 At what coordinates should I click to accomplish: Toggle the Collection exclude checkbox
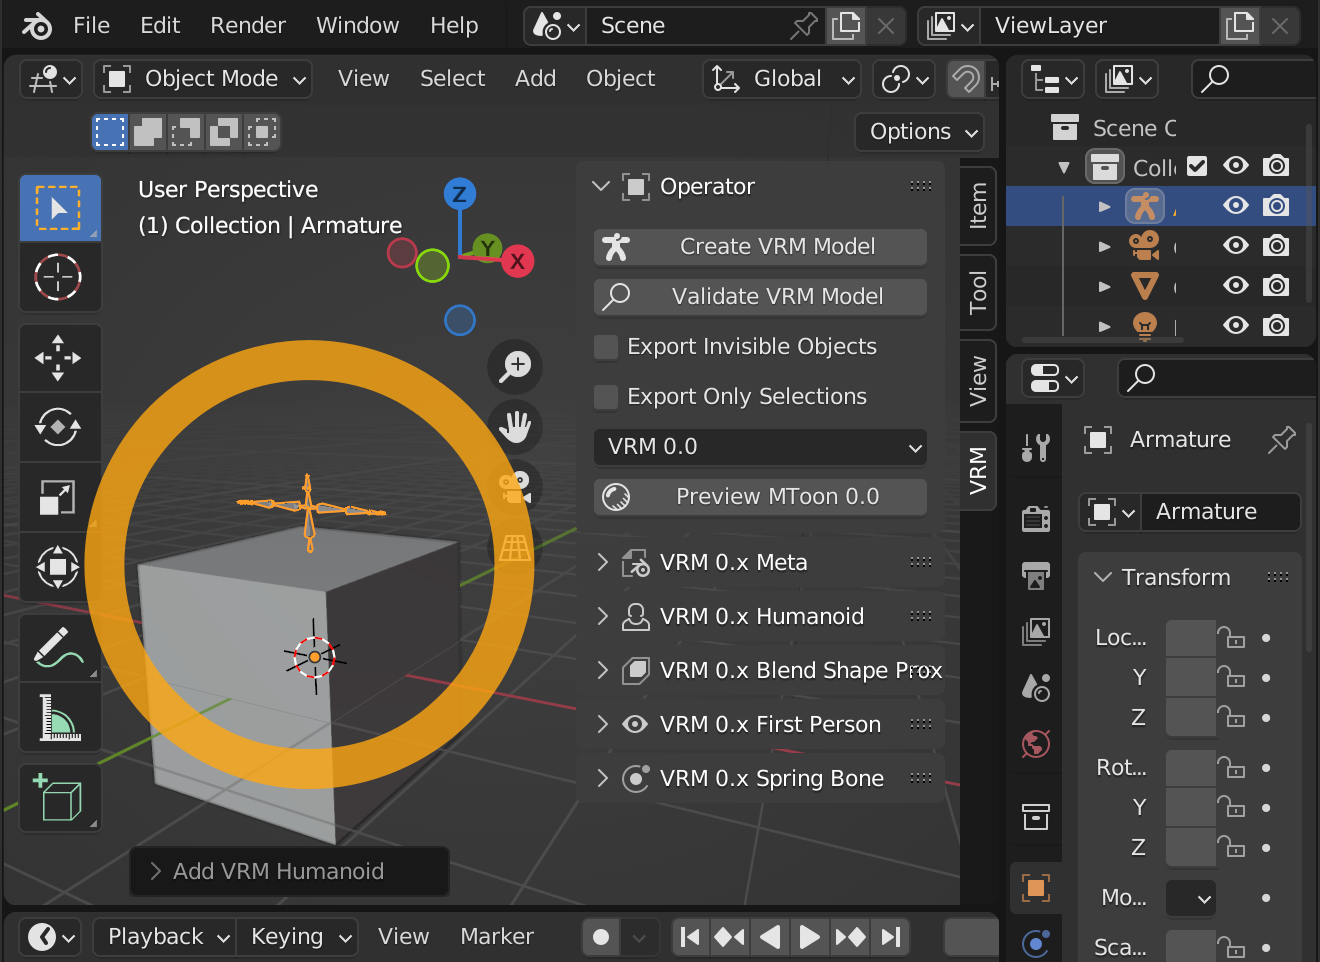click(1197, 166)
